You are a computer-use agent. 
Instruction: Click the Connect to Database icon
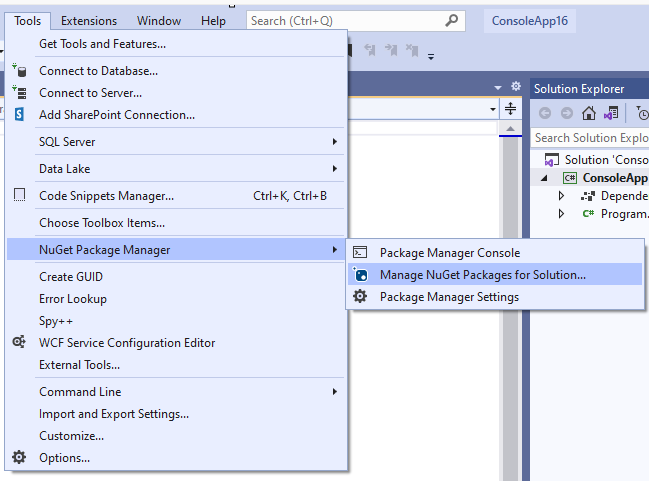point(19,70)
